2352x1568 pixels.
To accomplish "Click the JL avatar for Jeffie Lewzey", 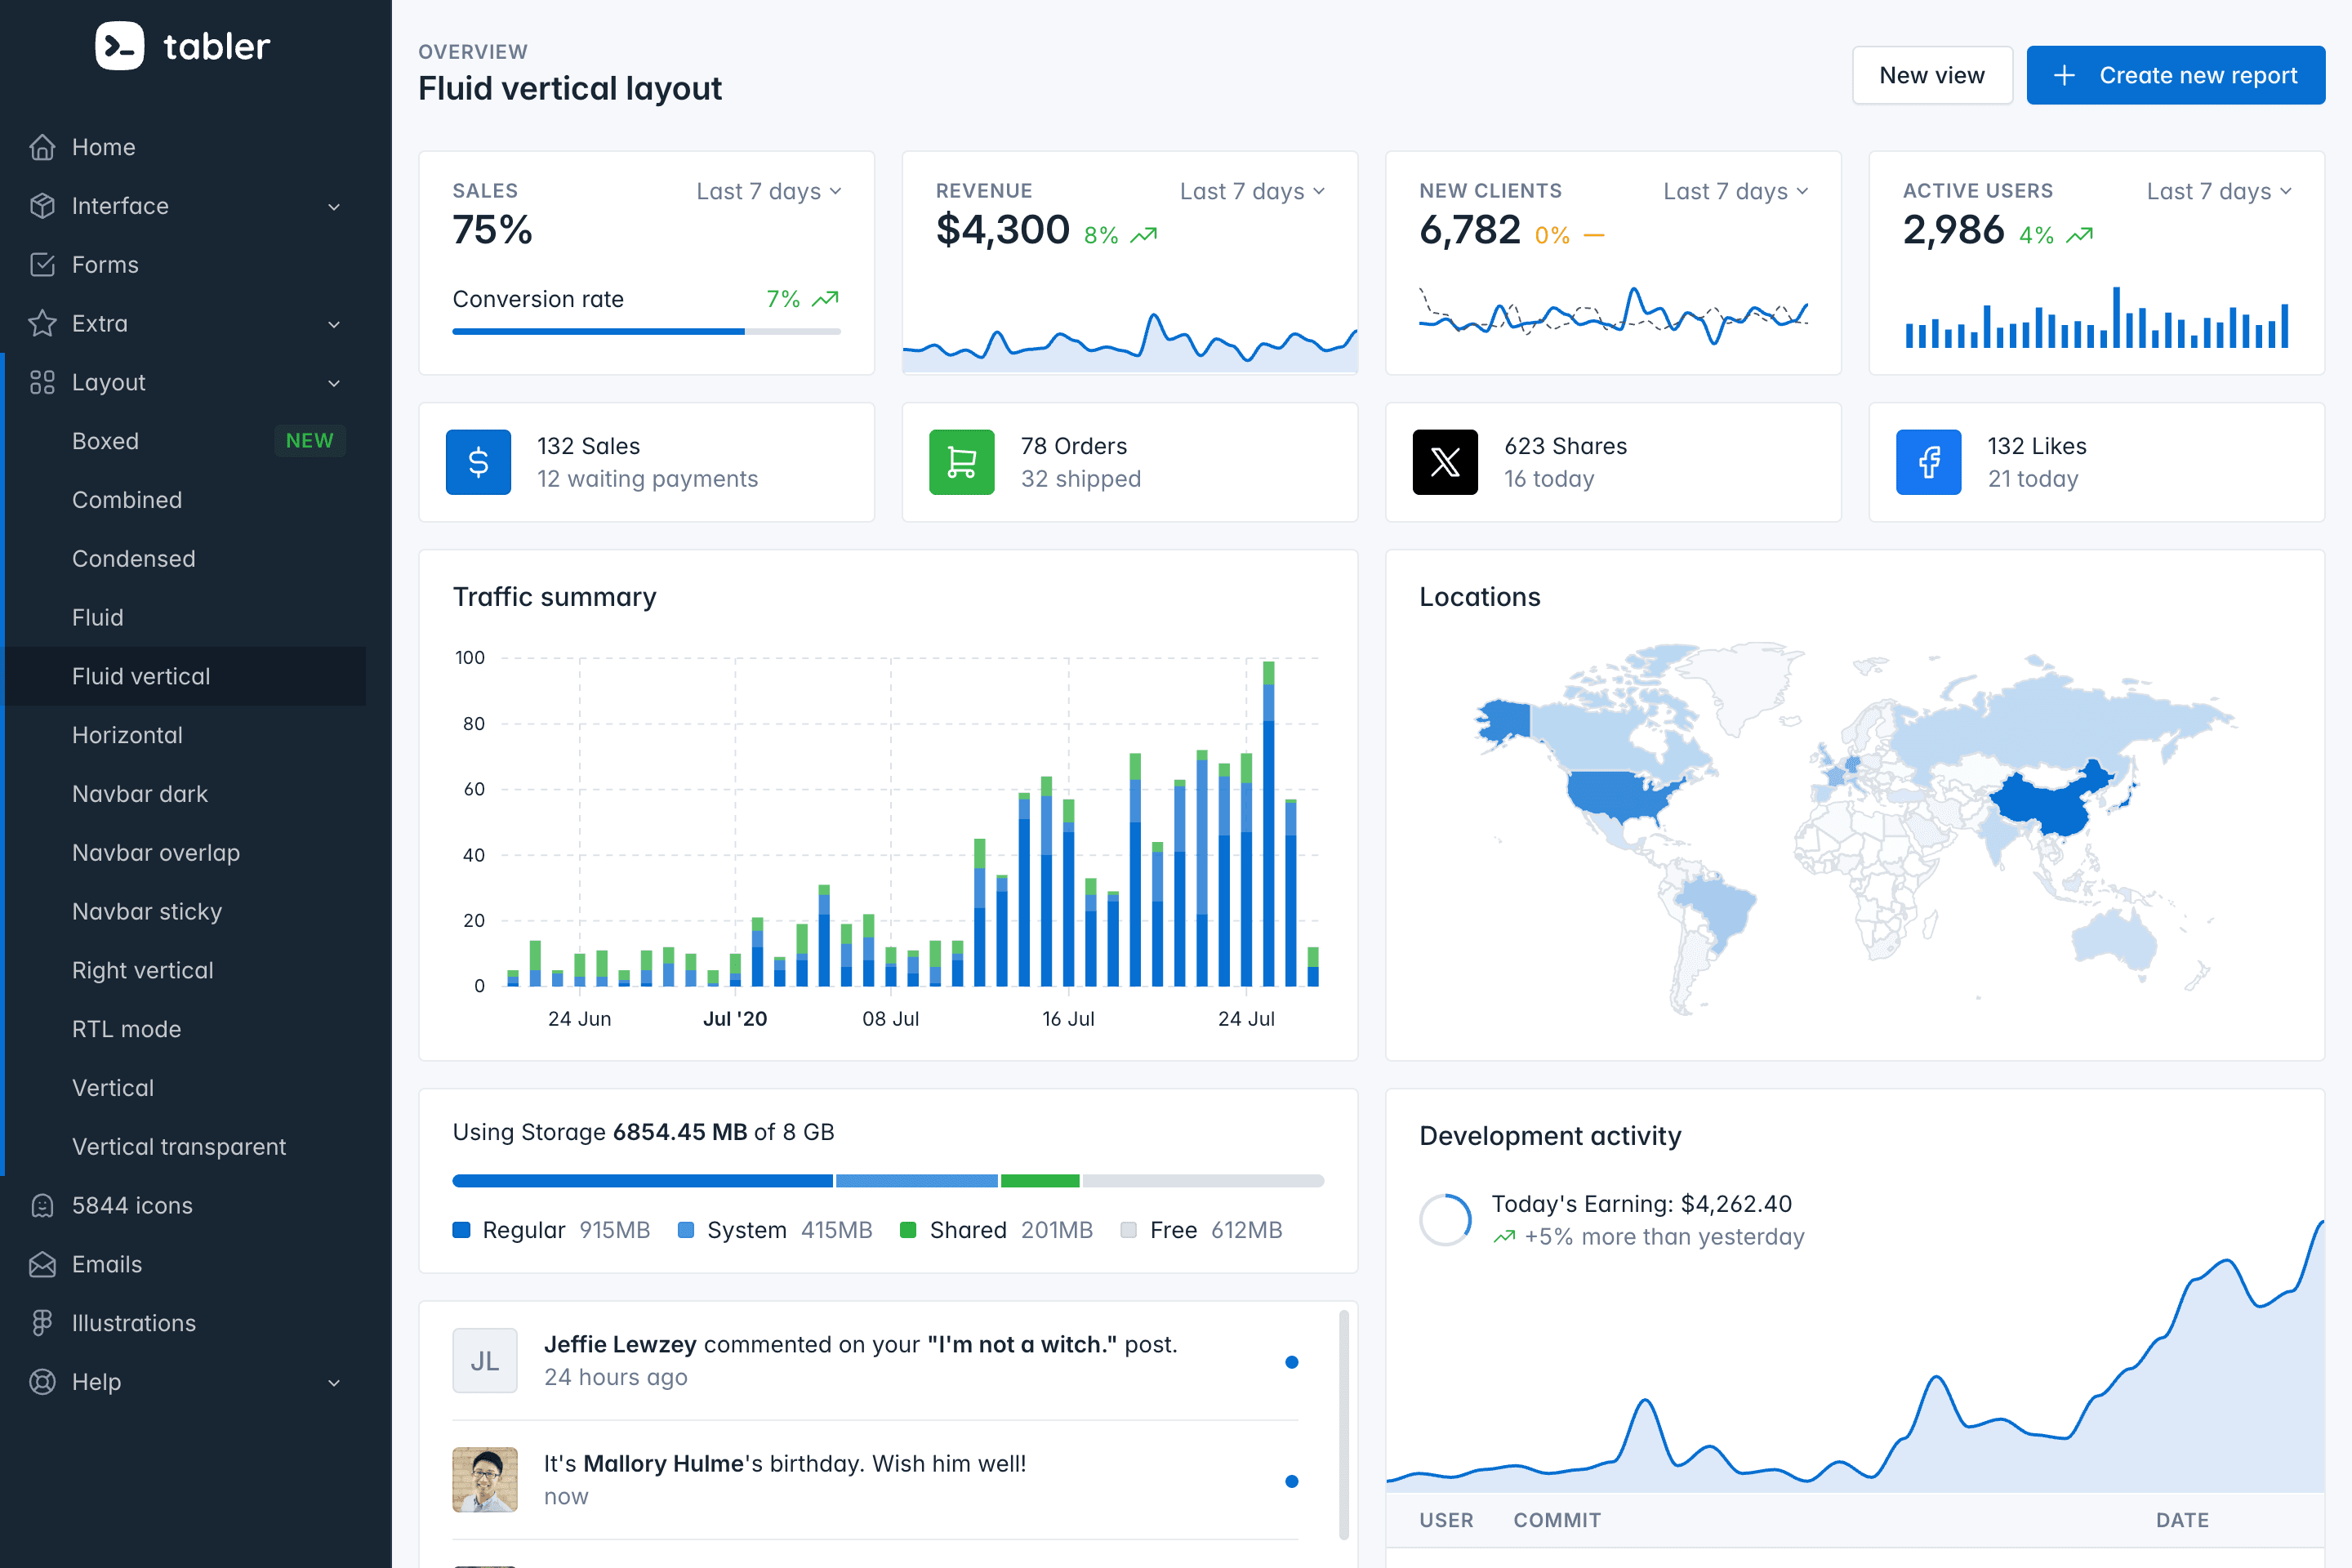I will click(485, 1360).
